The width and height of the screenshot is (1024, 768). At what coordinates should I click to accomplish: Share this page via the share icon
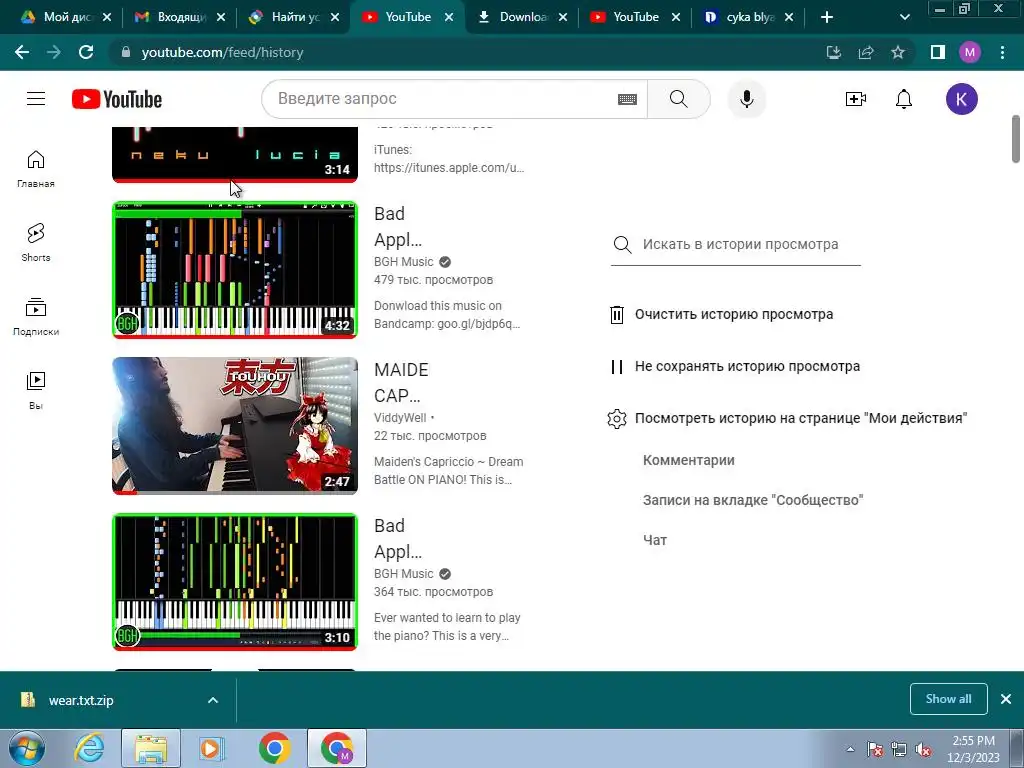point(866,52)
